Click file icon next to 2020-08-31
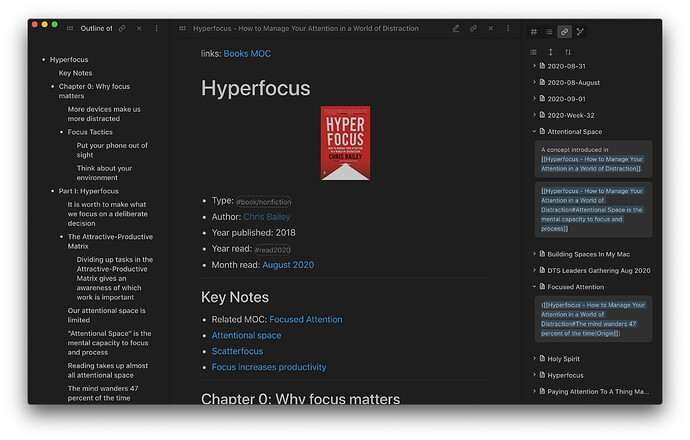 point(542,66)
